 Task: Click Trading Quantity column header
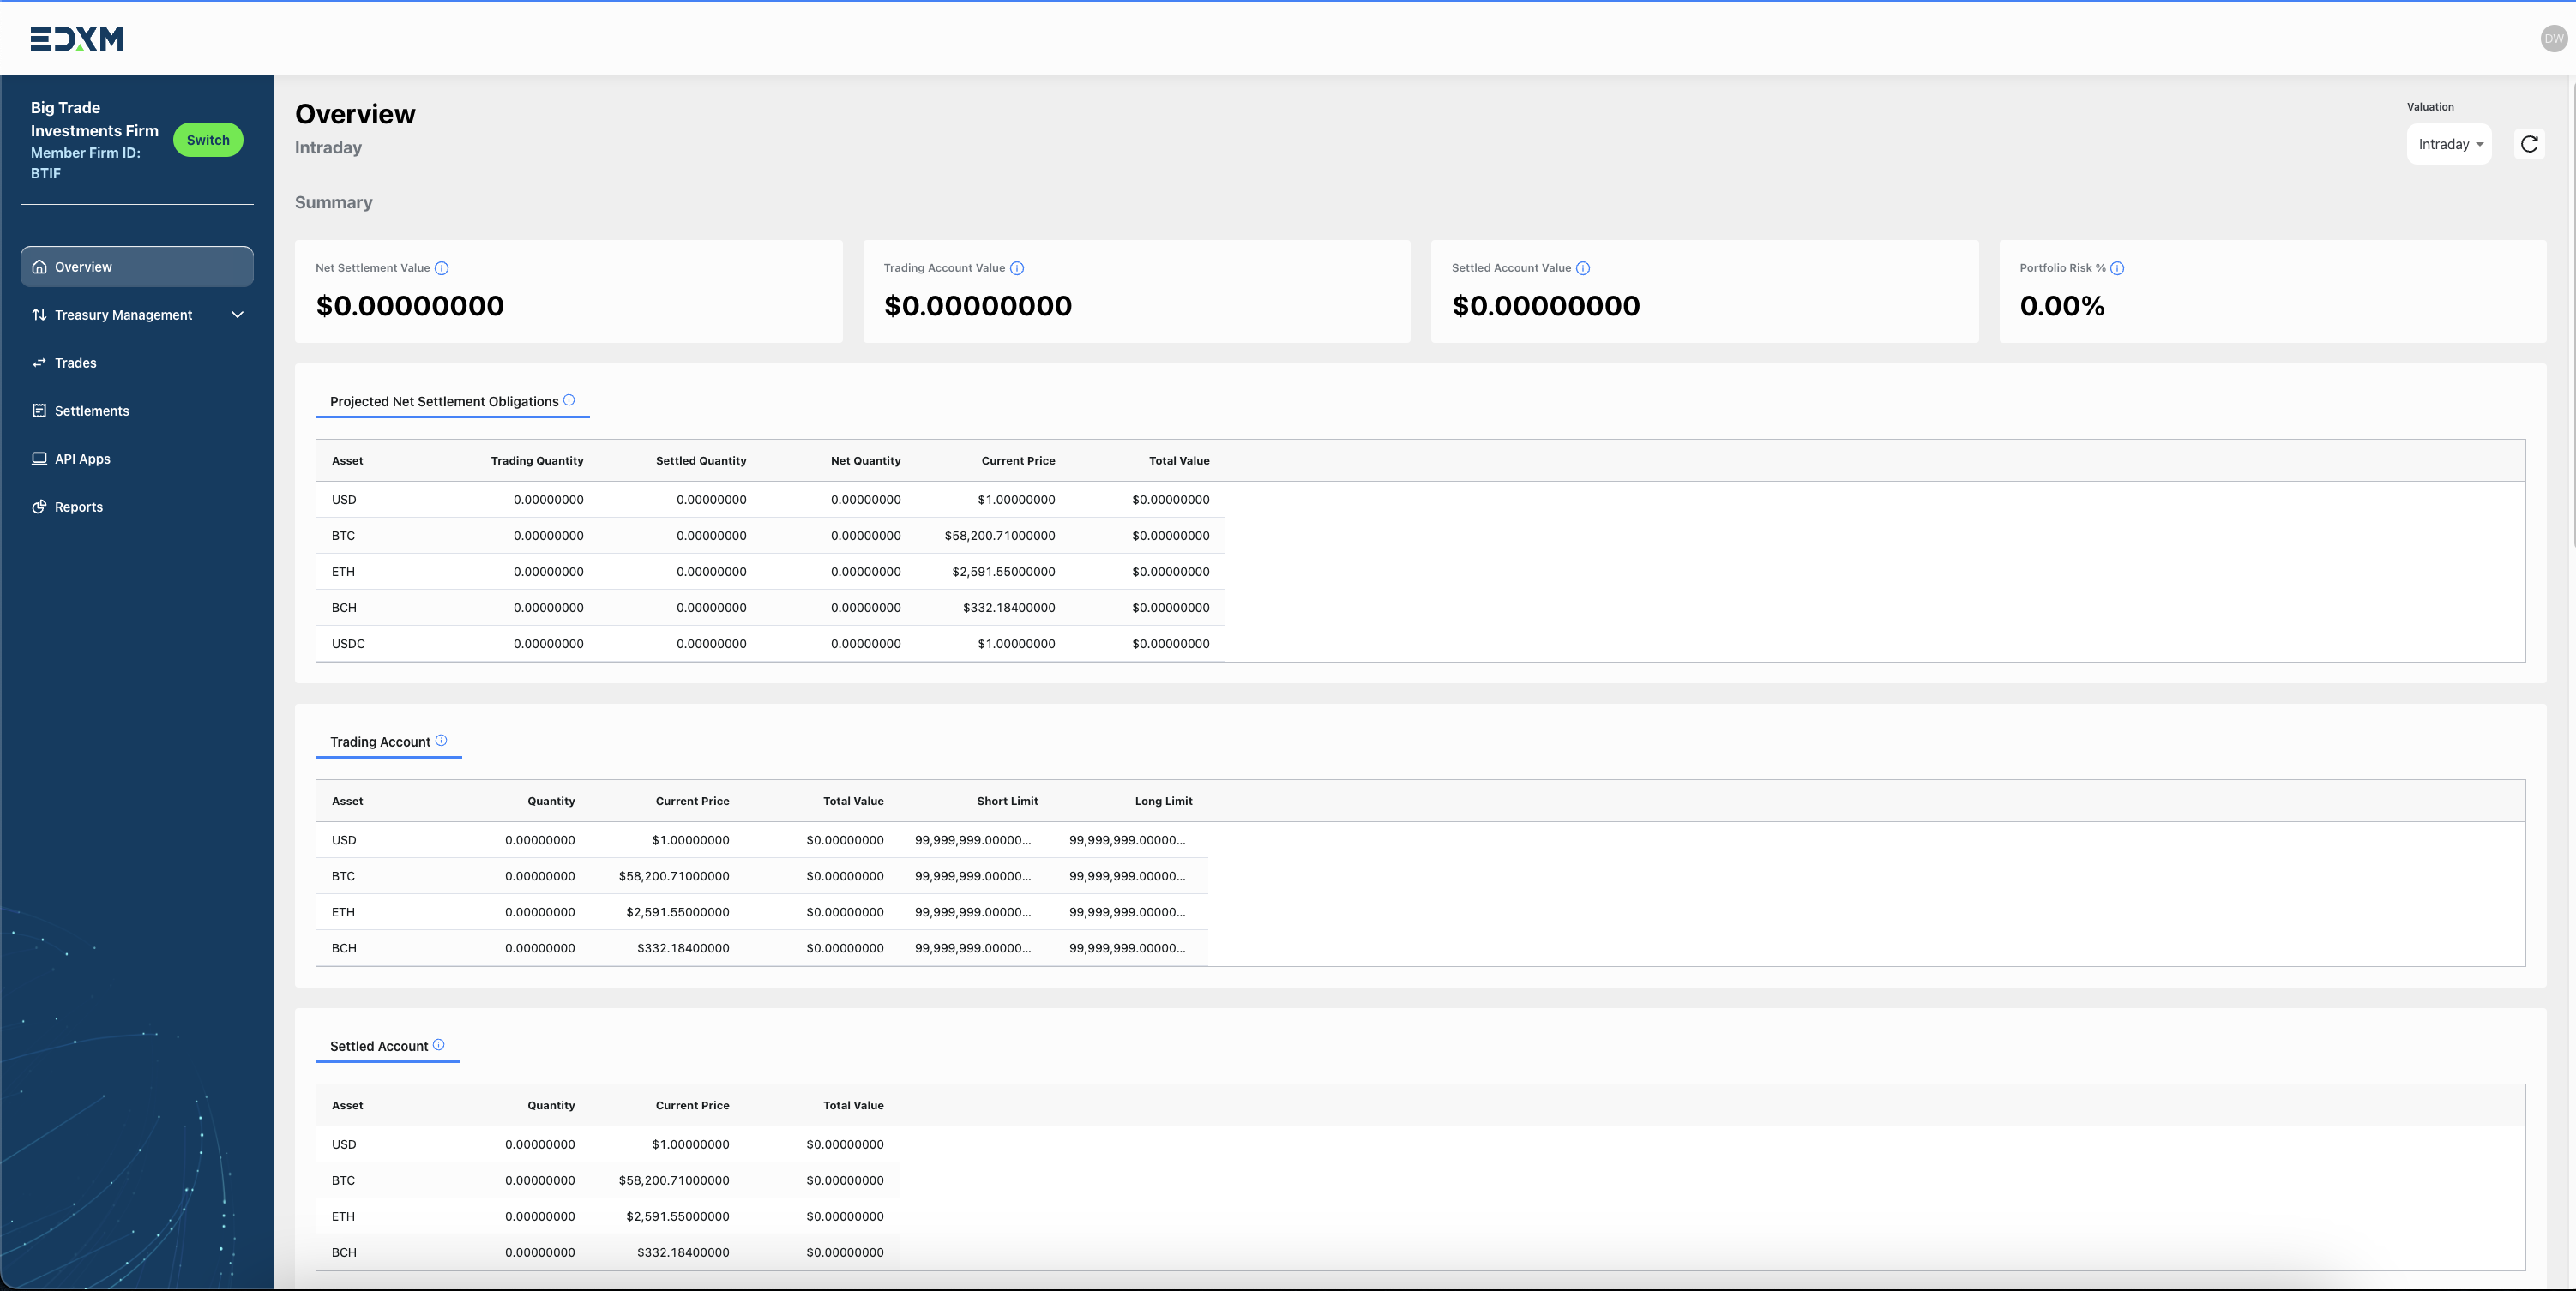pos(537,461)
